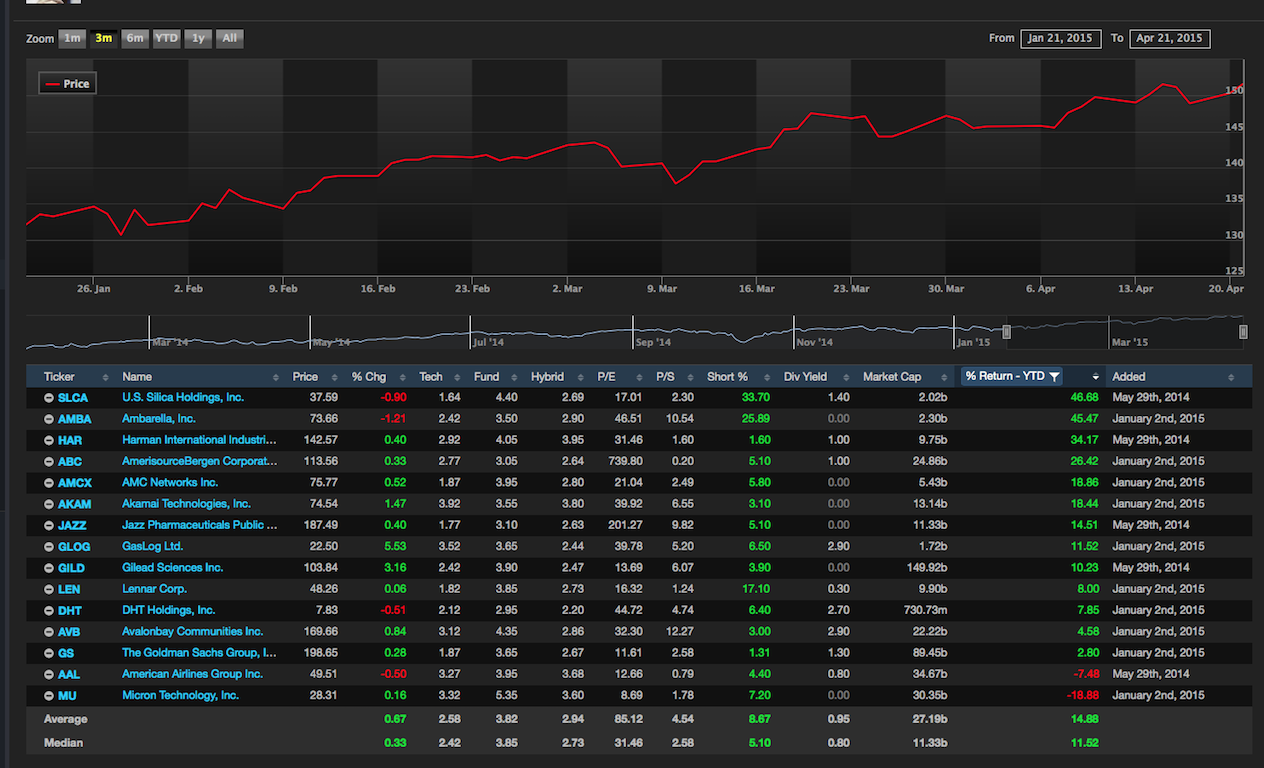Click the minus icon beside AMBA

[x=49, y=419]
